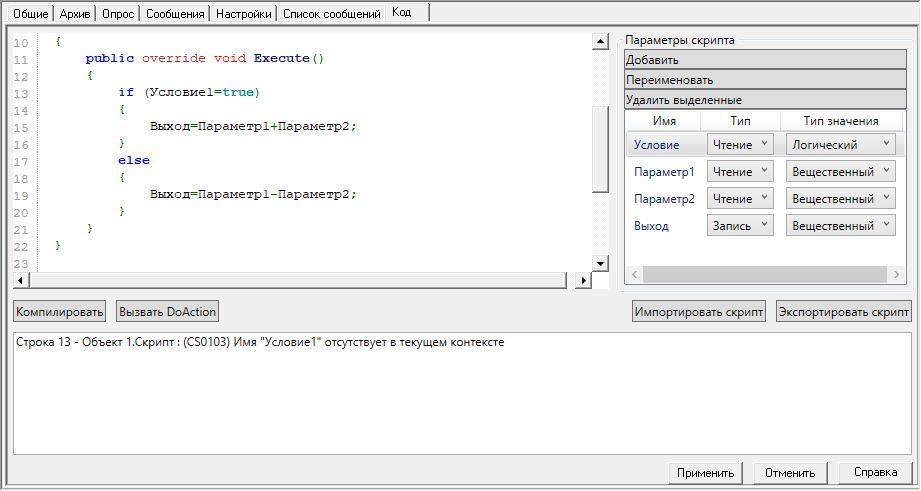Click the Отменить button
The height and width of the screenshot is (491, 921).
click(790, 473)
